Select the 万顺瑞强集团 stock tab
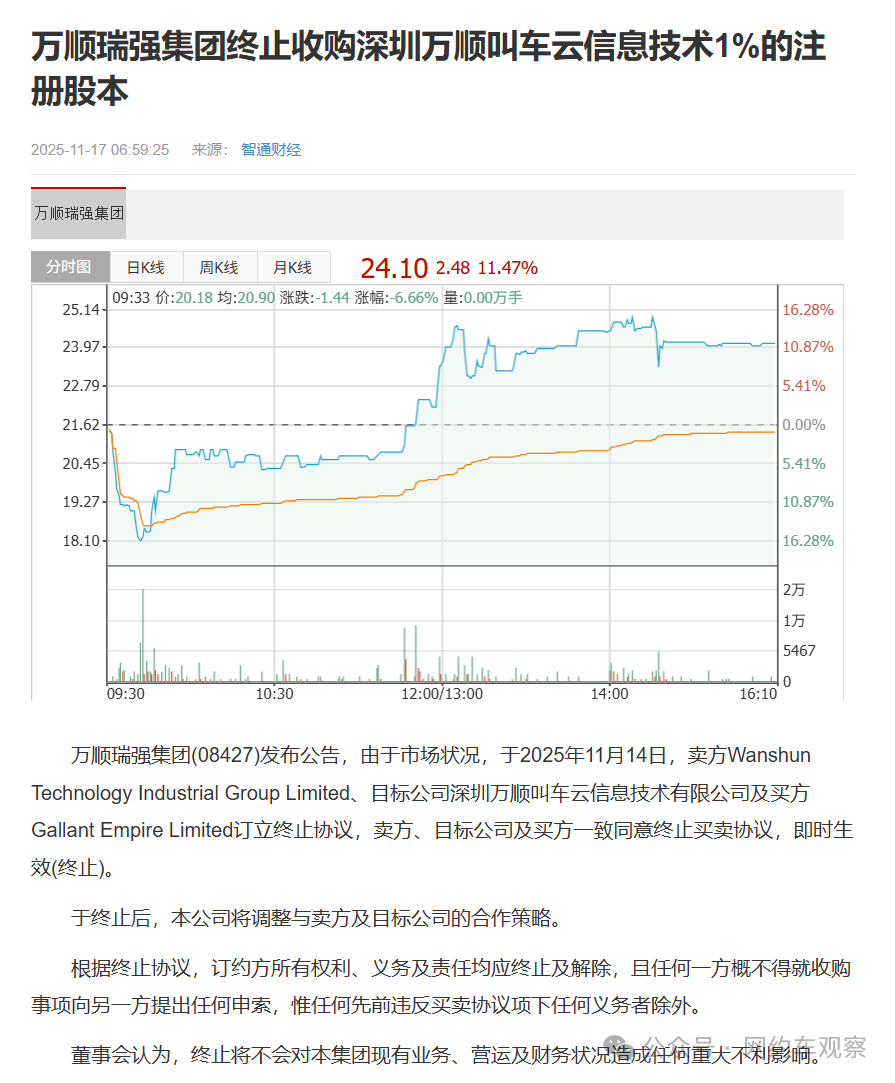 (79, 213)
